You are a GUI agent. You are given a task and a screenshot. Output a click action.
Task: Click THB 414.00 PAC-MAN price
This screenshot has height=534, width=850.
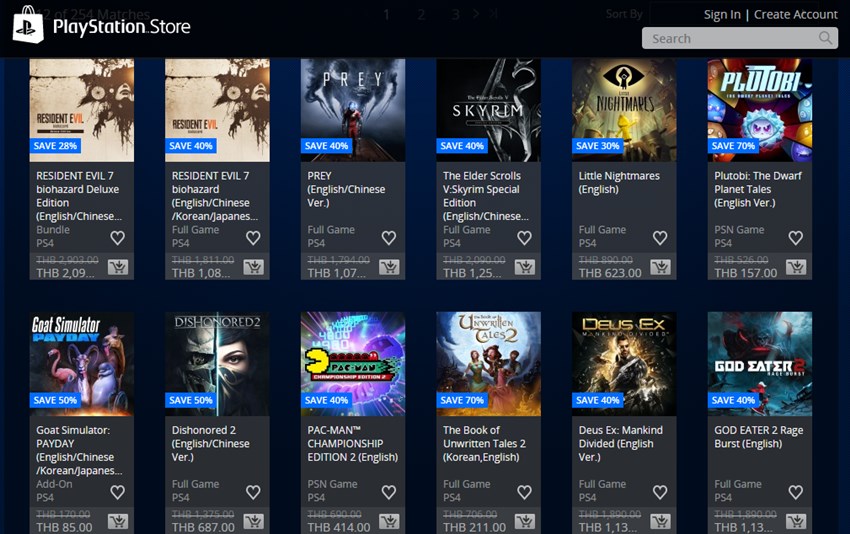(339, 527)
